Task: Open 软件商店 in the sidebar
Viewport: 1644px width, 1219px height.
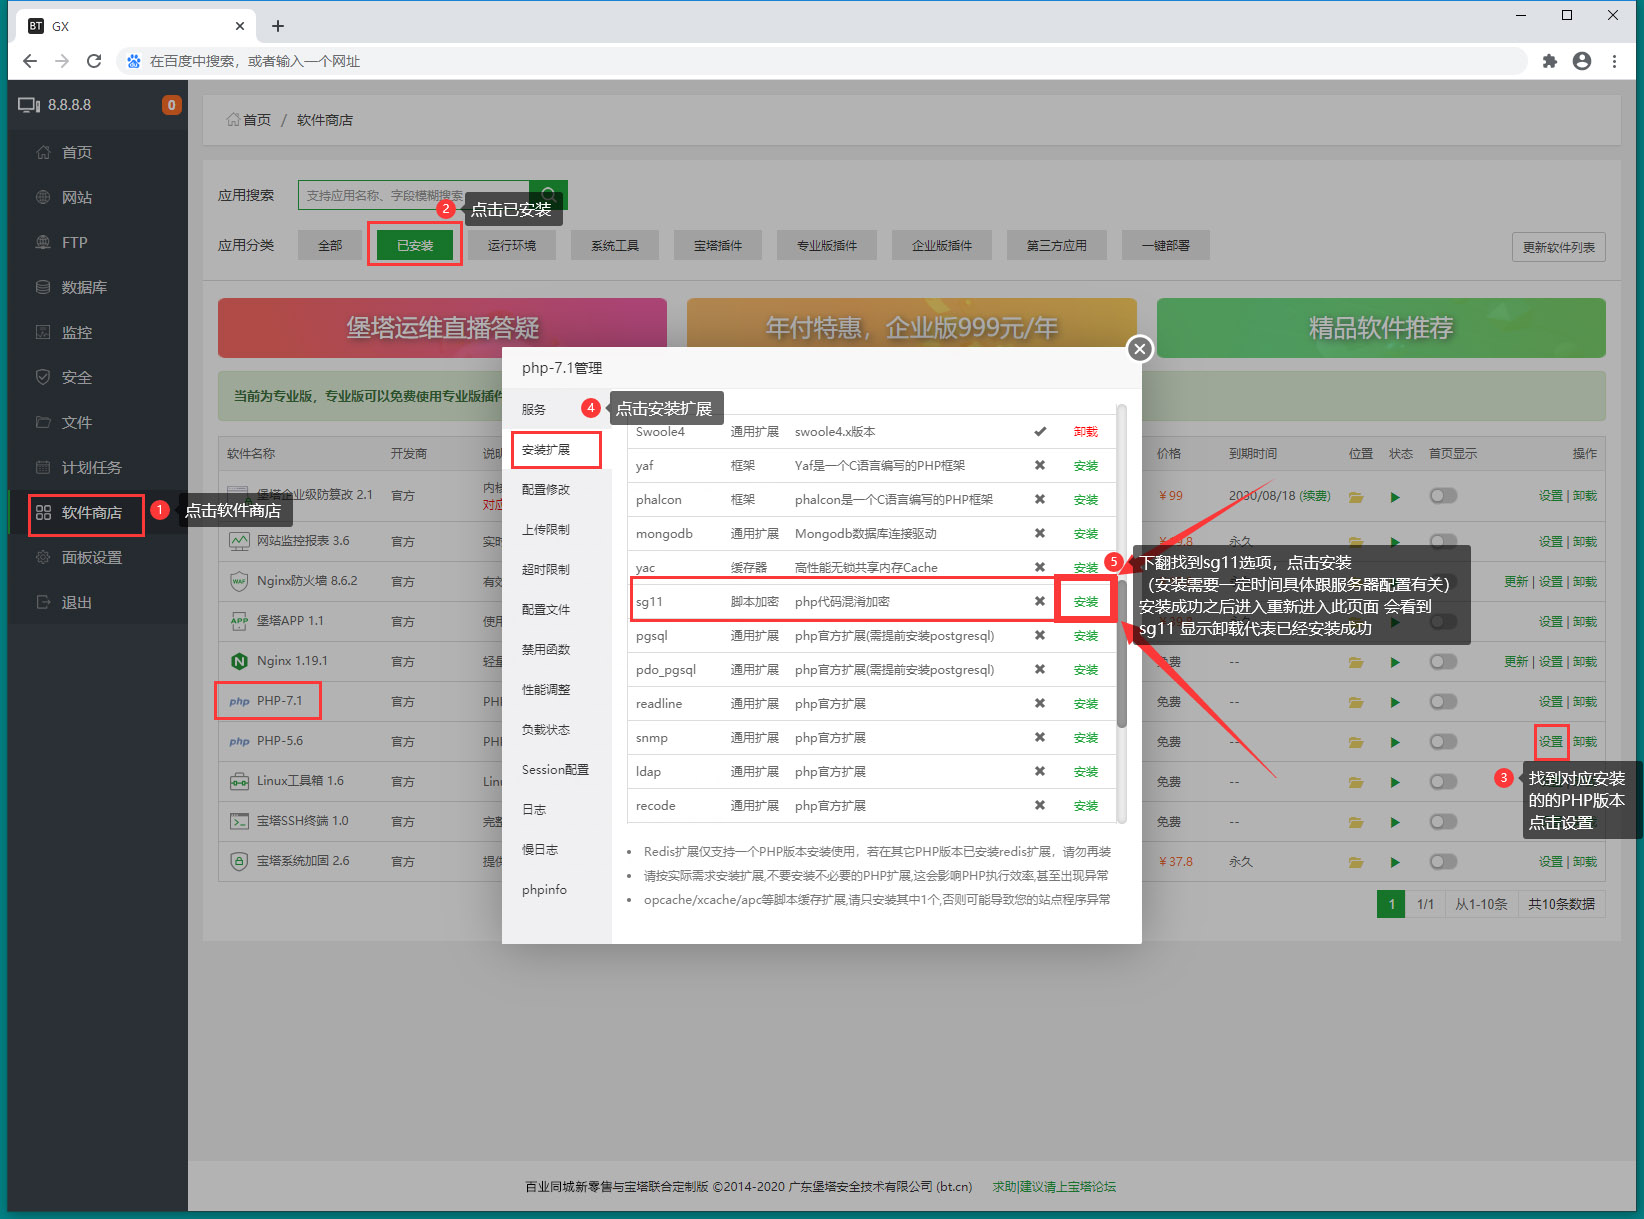Action: 91,513
